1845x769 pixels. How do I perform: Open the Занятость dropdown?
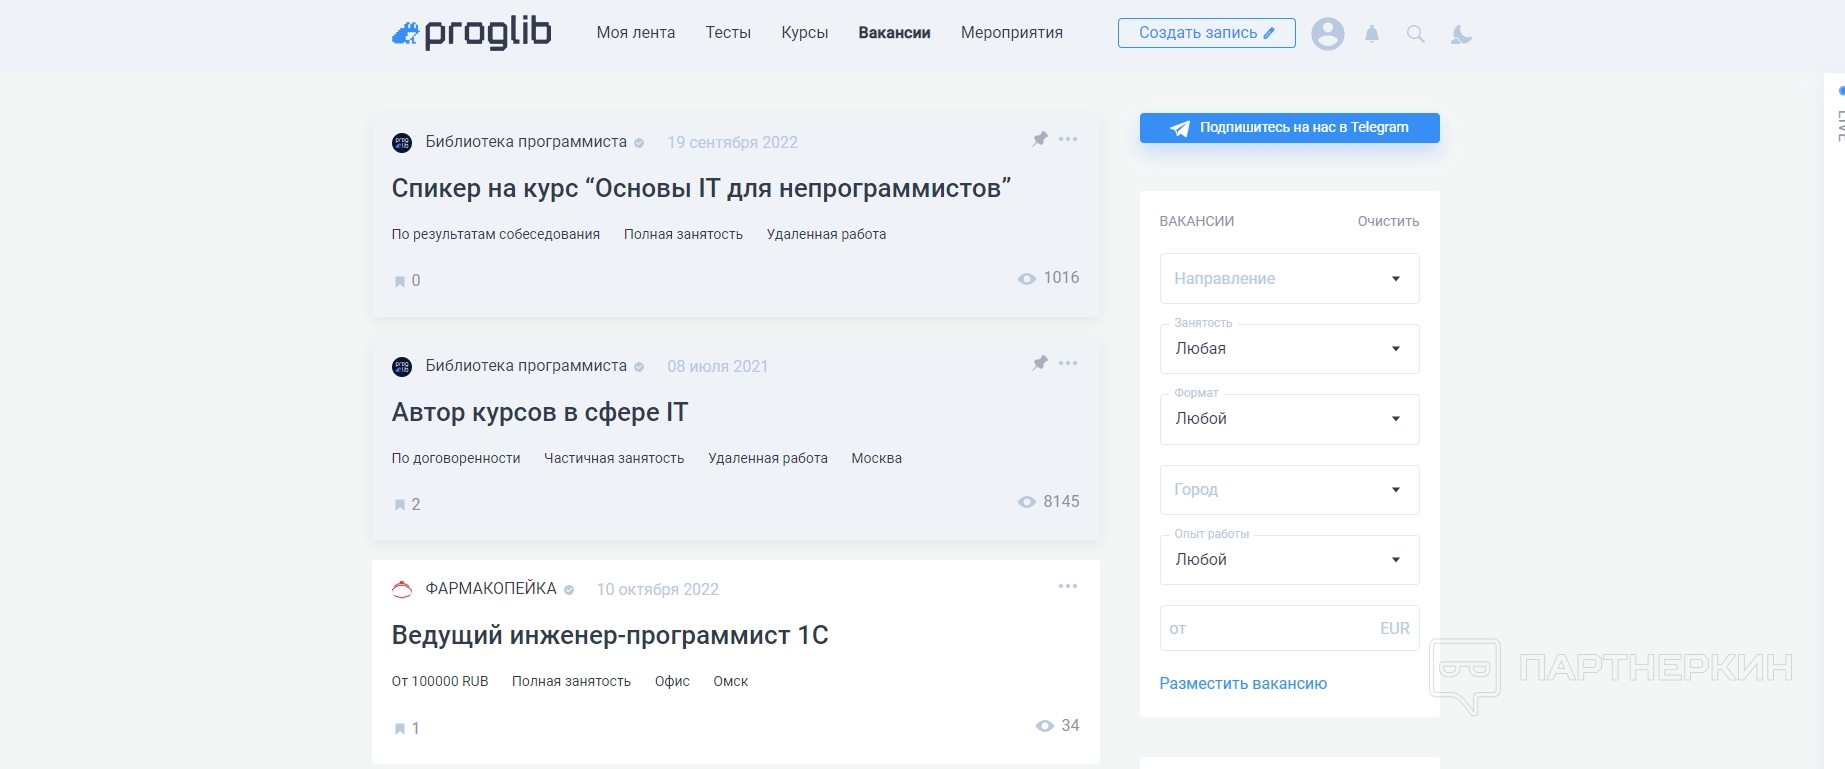click(x=1289, y=349)
